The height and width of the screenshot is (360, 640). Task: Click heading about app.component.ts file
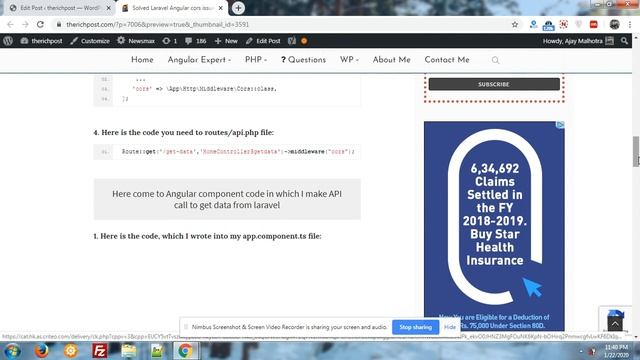(x=207, y=236)
